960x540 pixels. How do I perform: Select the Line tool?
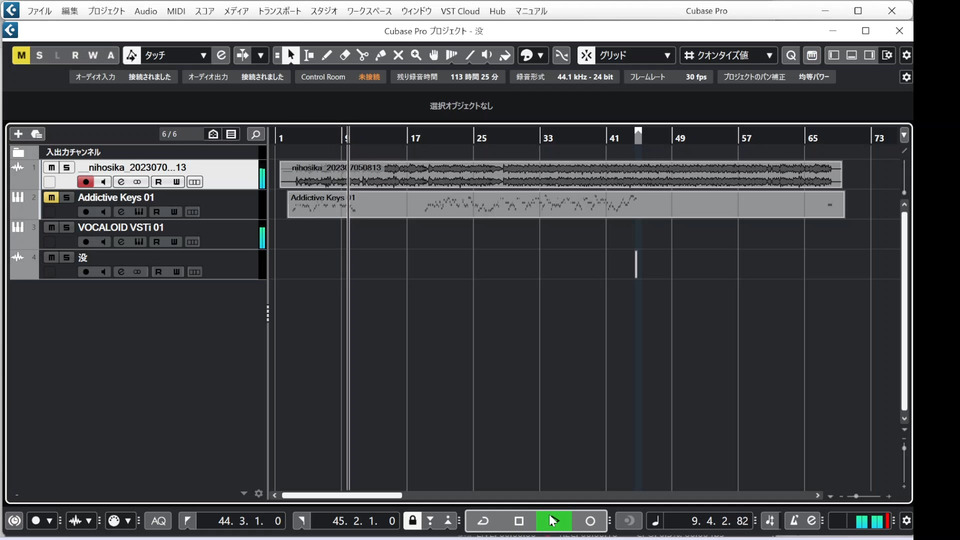tap(470, 55)
